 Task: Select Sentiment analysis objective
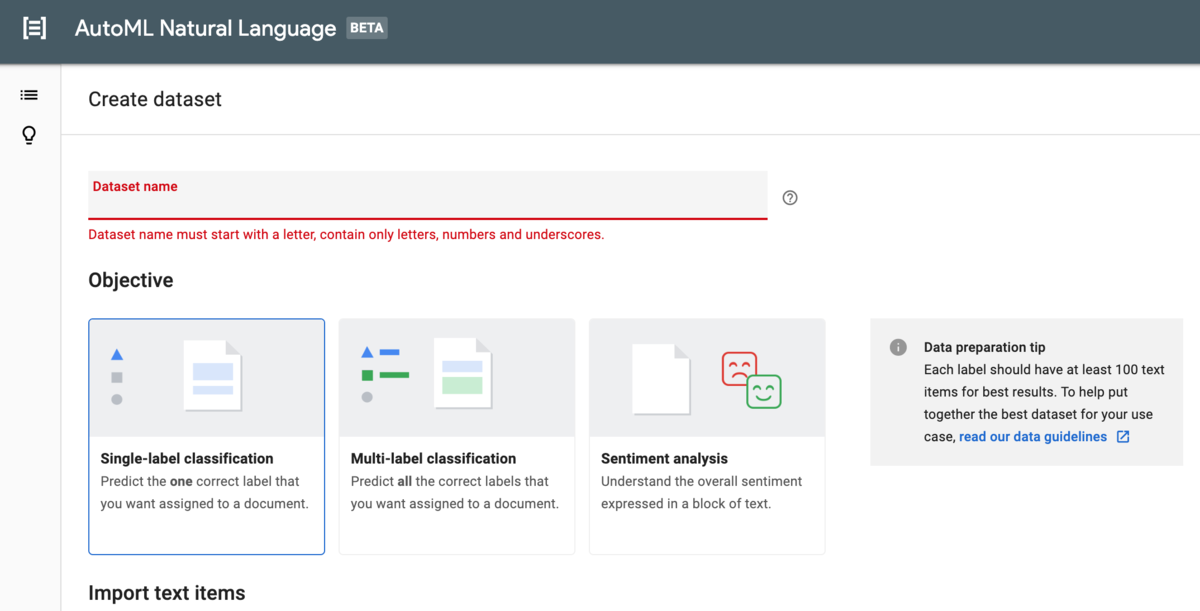coord(664,459)
